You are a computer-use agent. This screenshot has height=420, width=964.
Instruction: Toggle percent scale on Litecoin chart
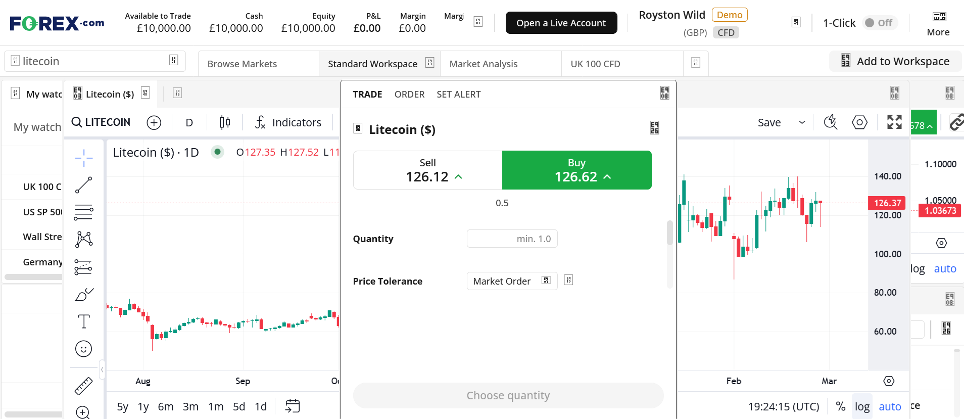point(840,406)
